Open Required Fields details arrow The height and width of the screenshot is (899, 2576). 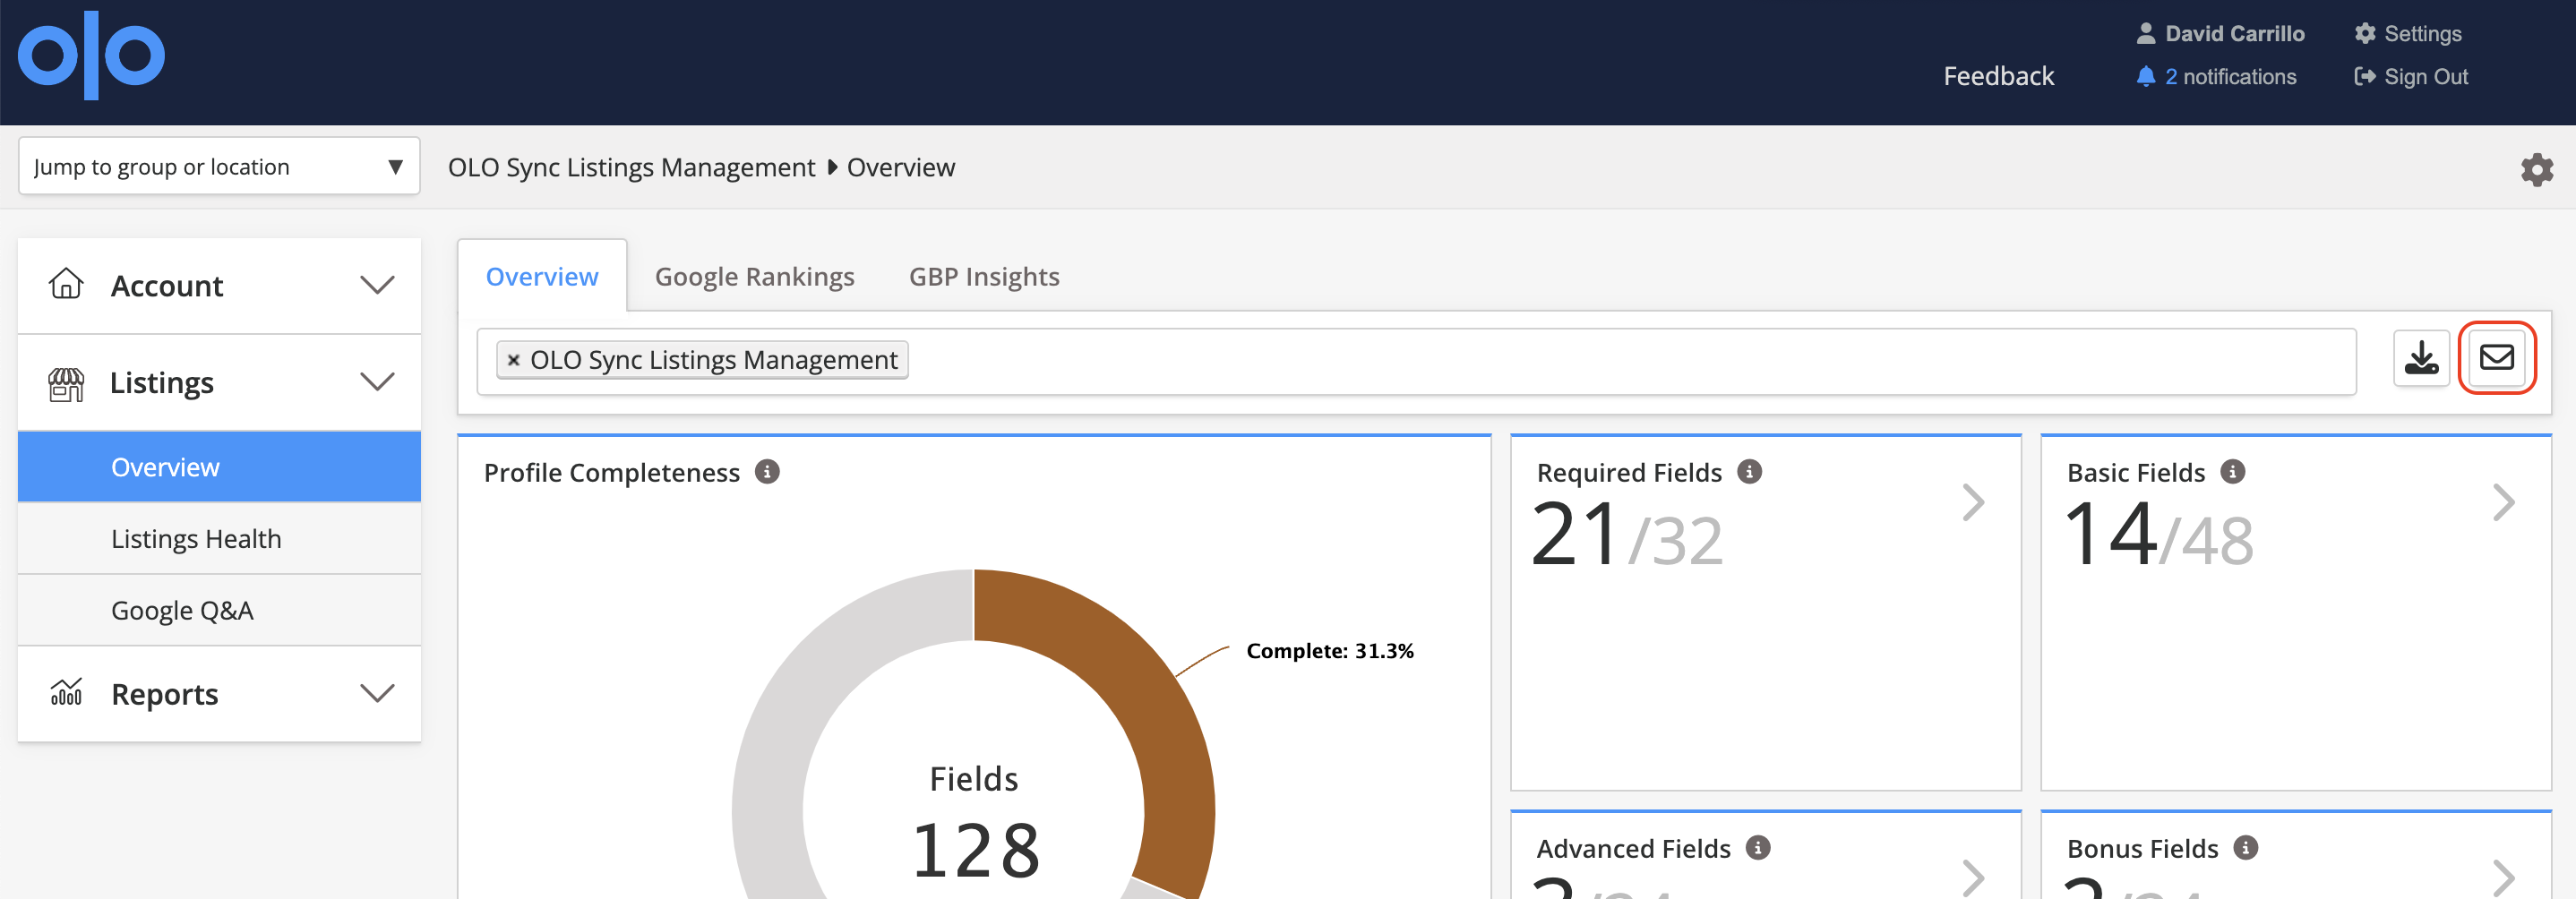pos(1972,502)
